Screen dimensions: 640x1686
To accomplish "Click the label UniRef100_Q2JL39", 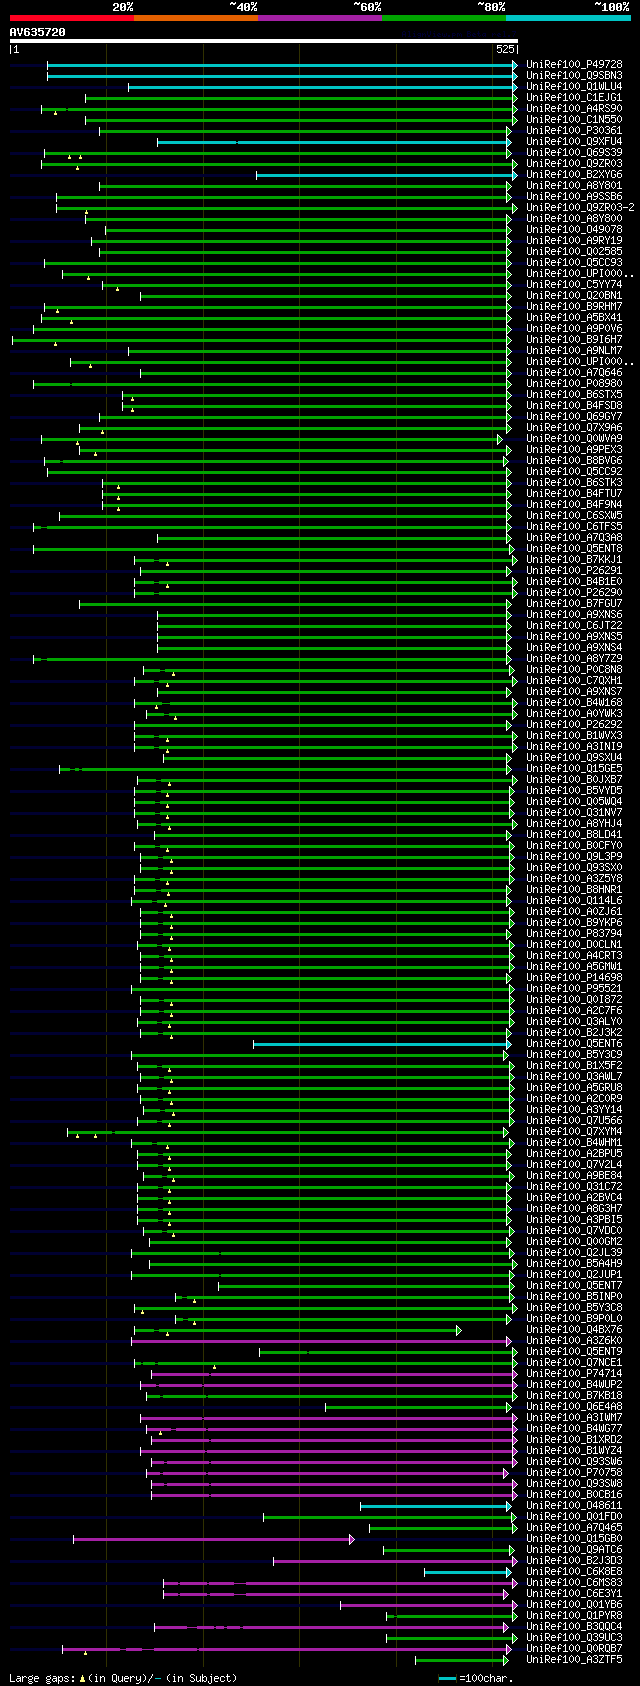I will click(x=574, y=1252).
